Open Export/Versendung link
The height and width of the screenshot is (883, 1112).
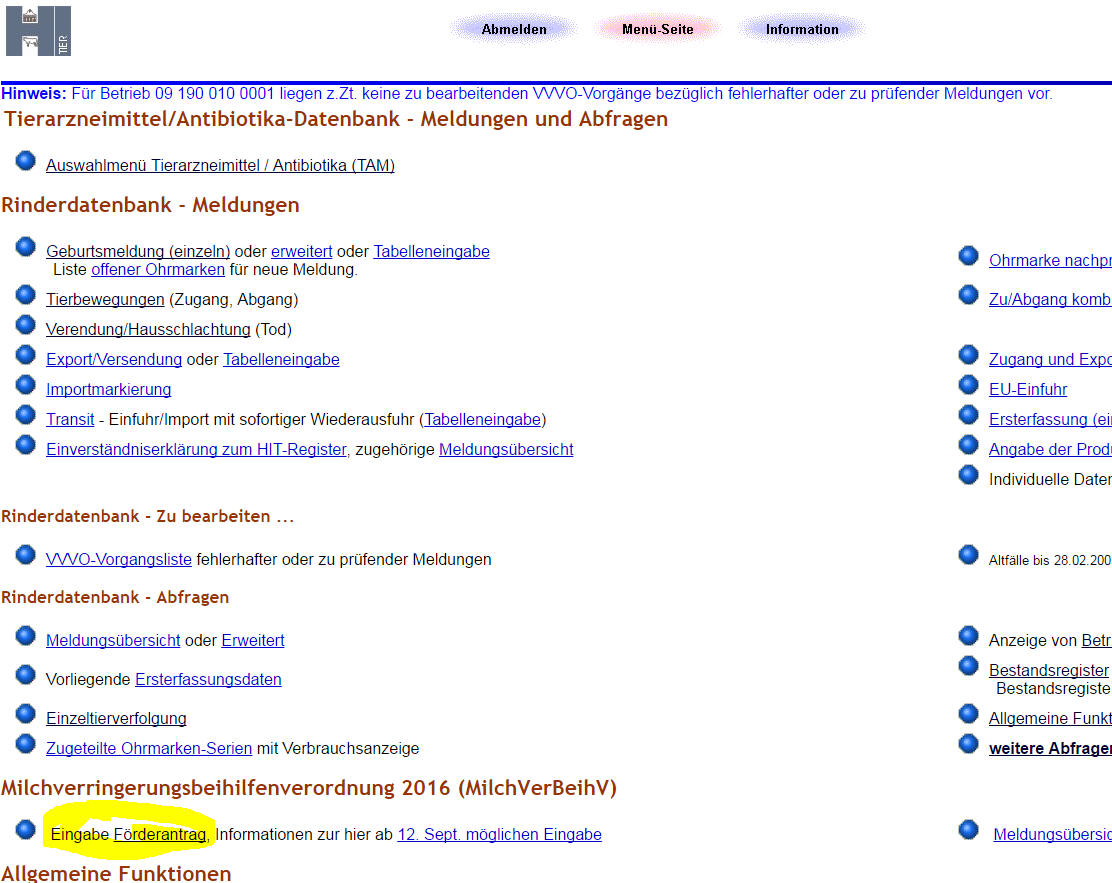pos(114,359)
